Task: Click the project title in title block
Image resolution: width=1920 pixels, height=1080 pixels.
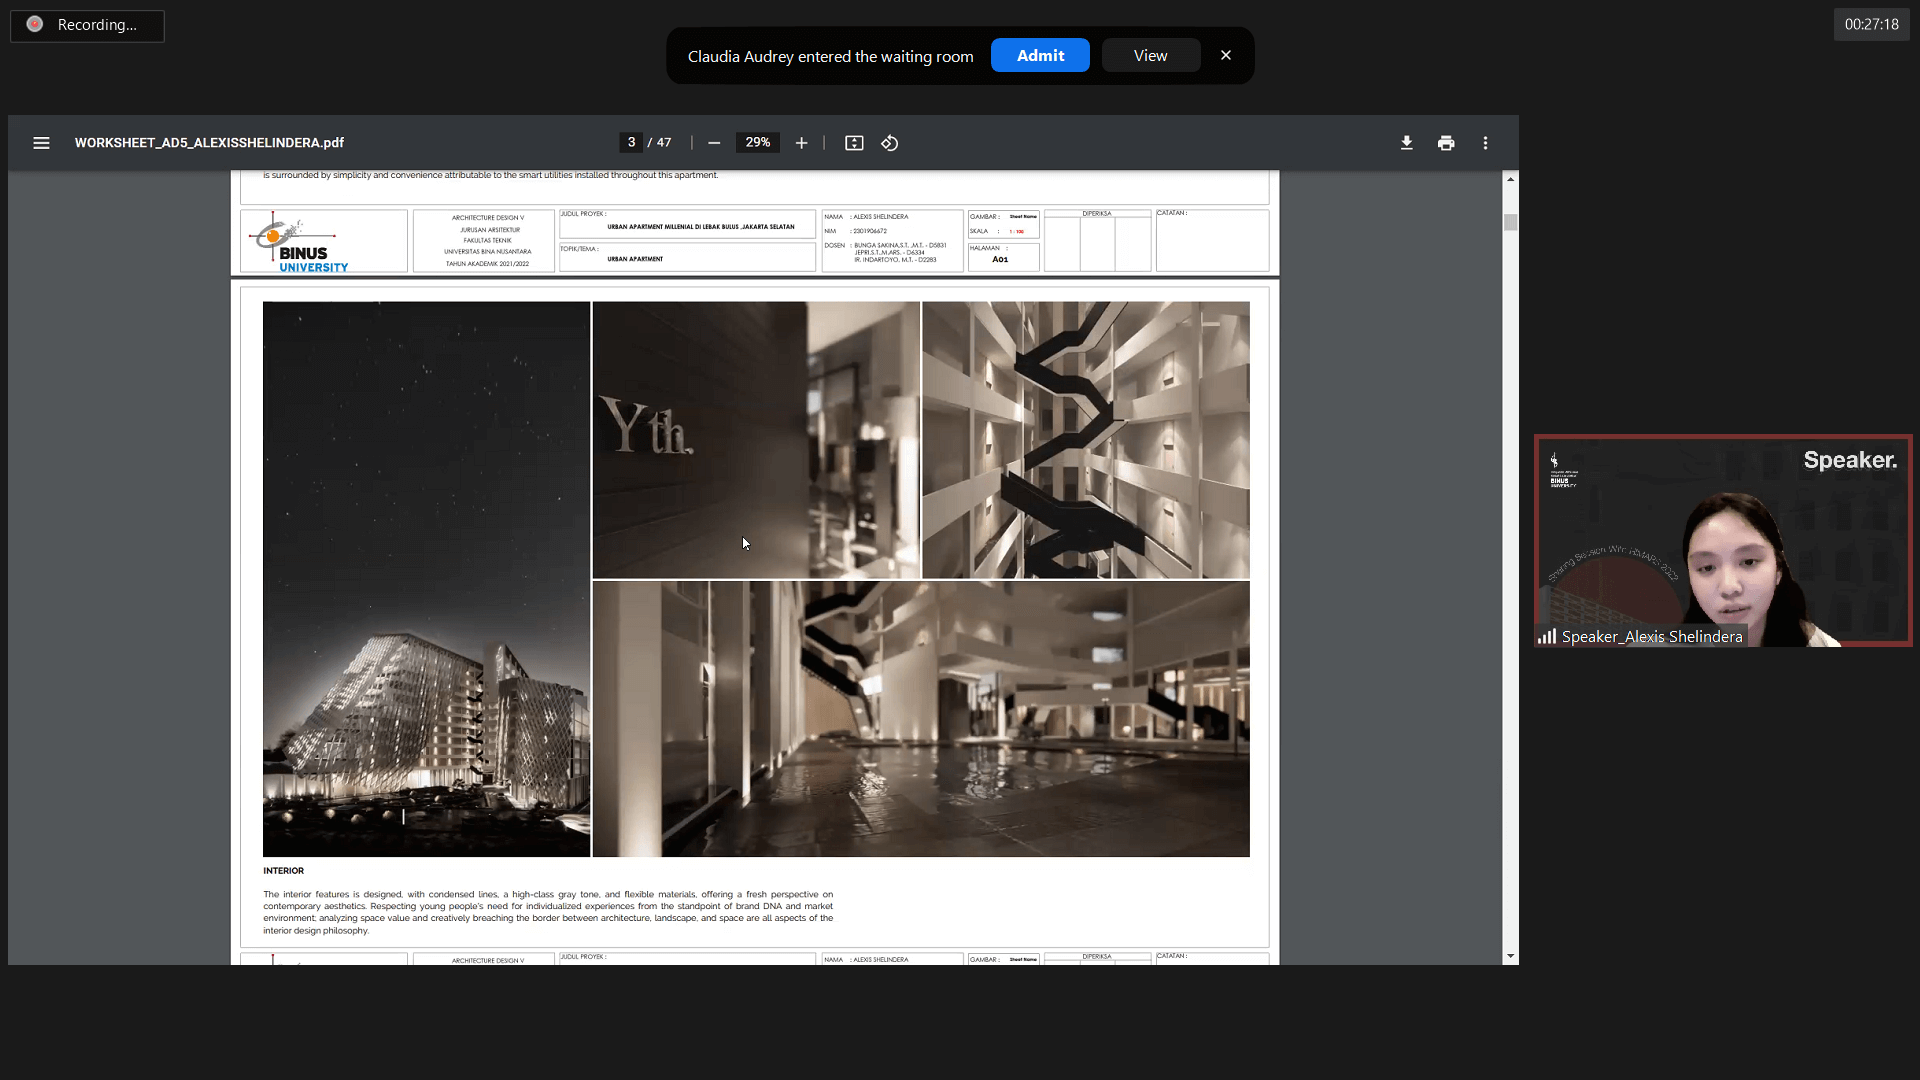Action: (x=700, y=227)
